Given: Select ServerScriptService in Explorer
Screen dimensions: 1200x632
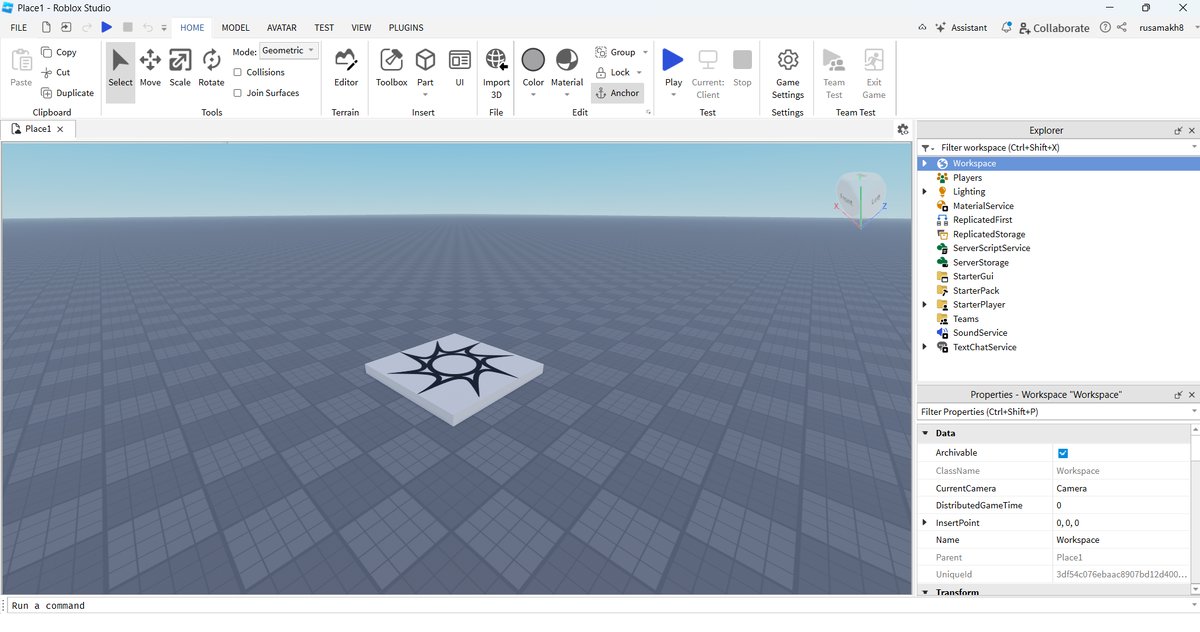Looking at the screenshot, I should [x=991, y=248].
